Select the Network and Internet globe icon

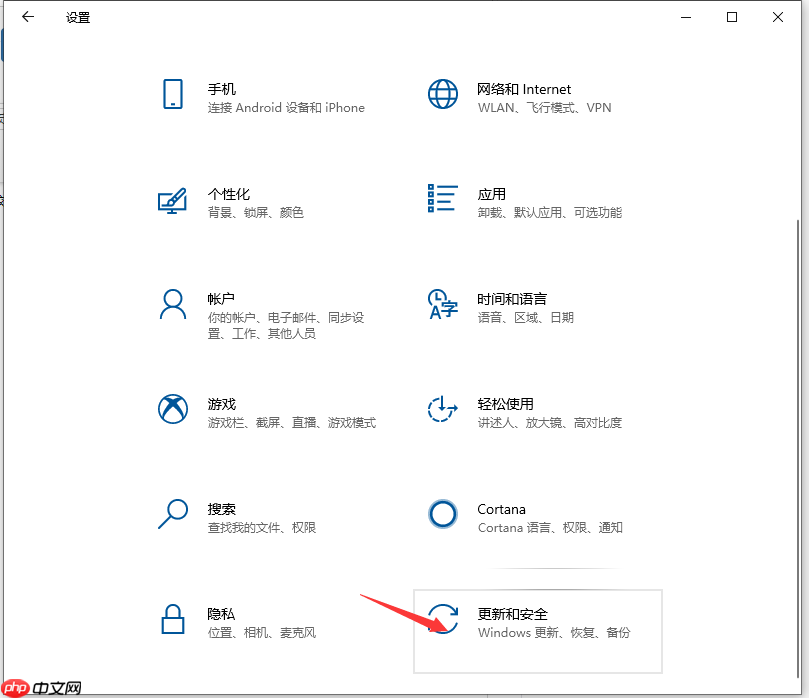[442, 95]
